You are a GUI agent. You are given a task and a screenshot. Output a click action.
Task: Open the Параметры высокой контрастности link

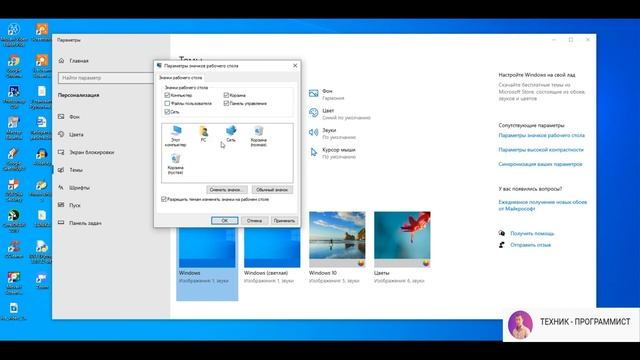[541, 150]
